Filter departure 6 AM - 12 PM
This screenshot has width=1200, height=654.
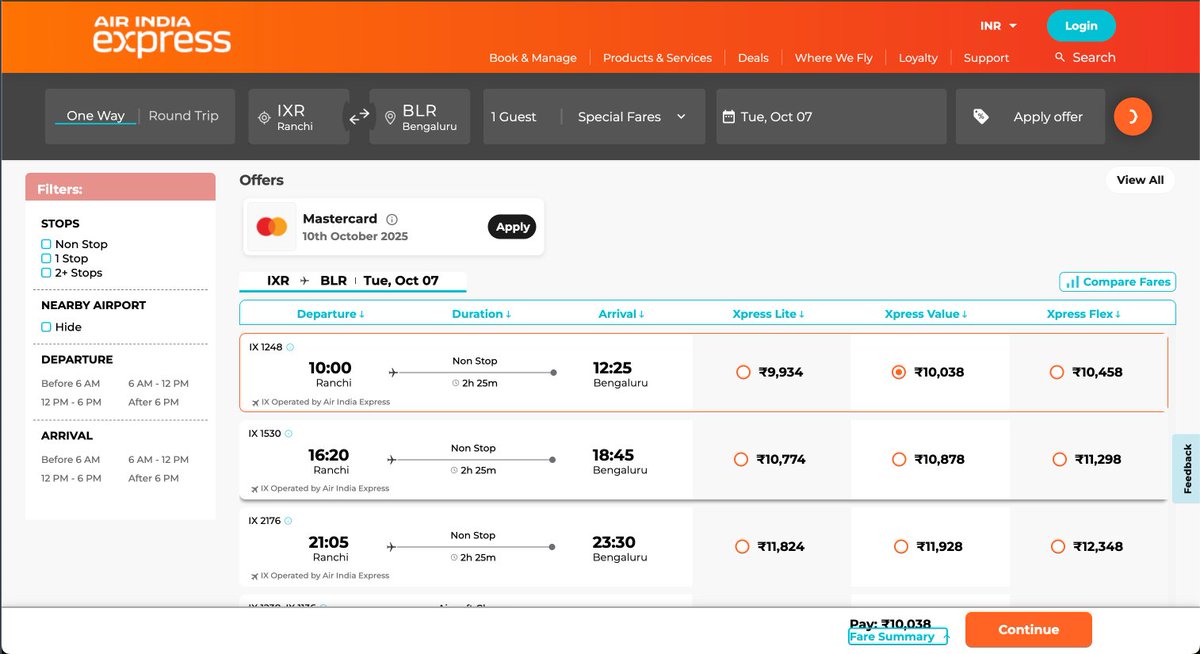point(158,384)
